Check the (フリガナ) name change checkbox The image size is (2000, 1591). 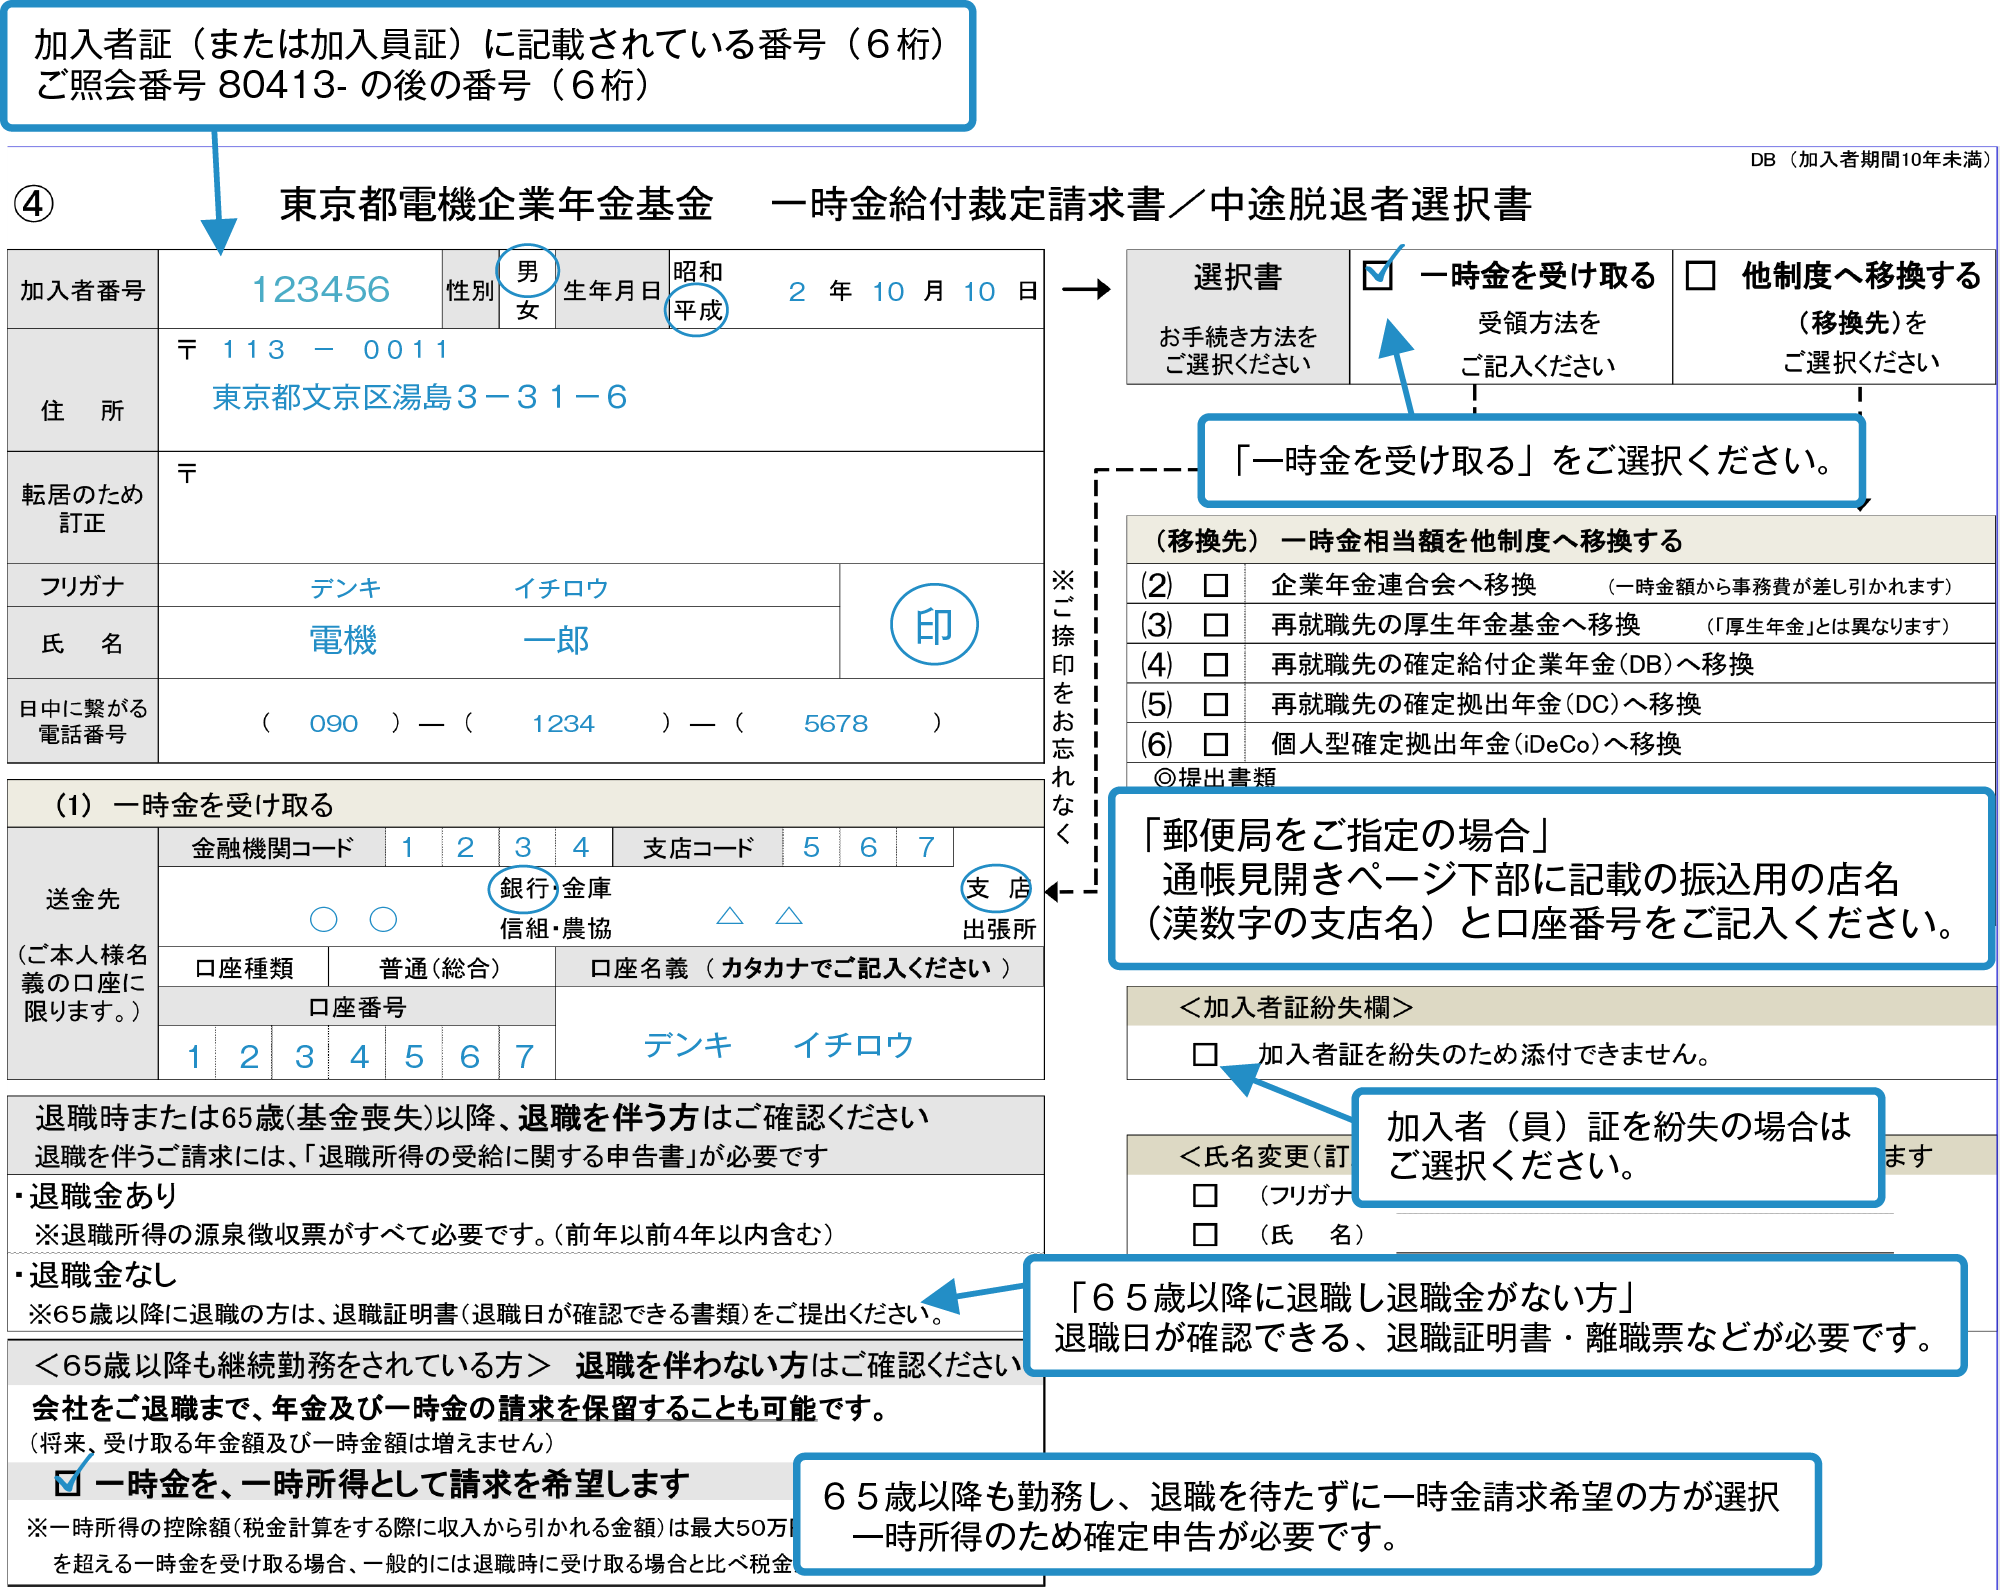click(1205, 1195)
